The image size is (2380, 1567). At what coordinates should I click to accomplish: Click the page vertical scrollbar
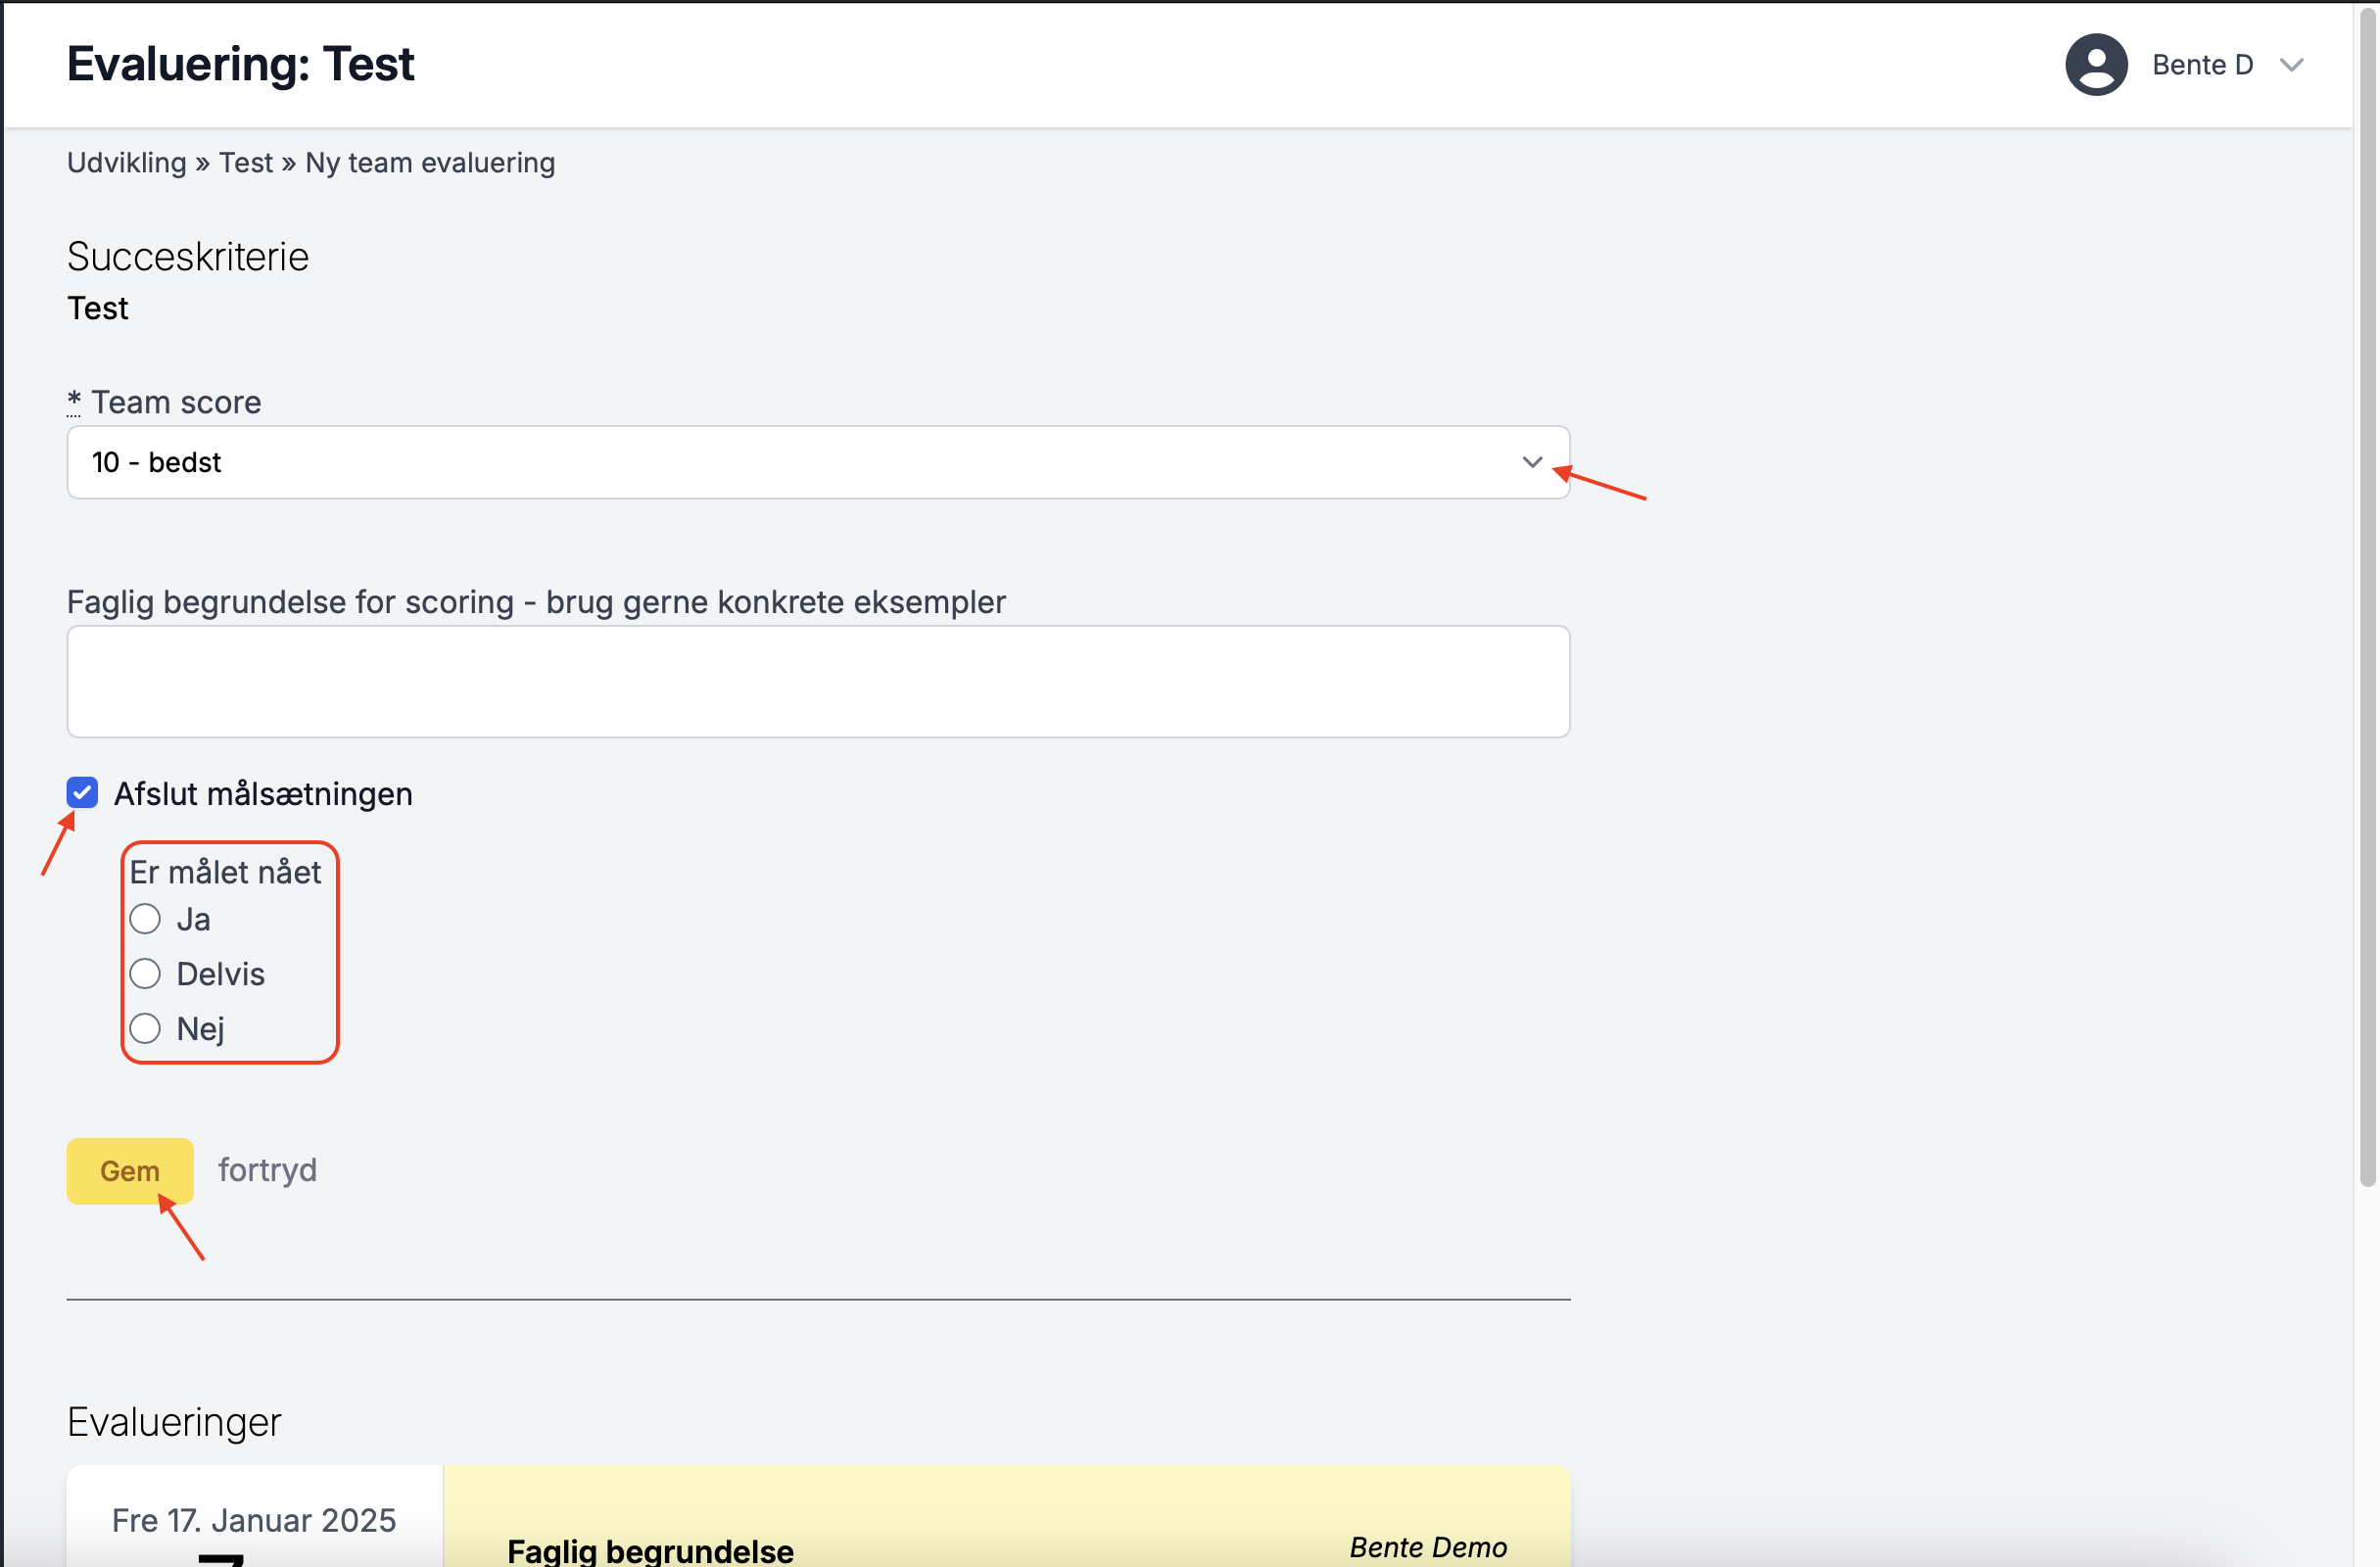click(2367, 600)
